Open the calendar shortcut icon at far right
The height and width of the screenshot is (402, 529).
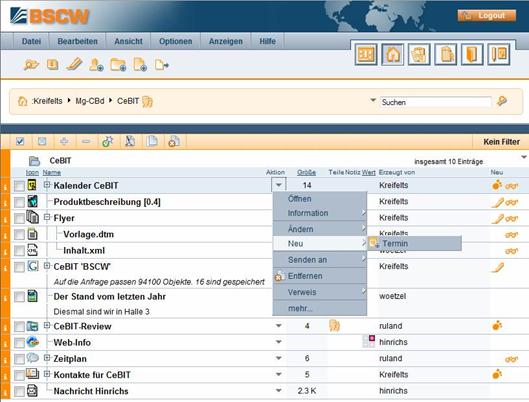[x=499, y=54]
